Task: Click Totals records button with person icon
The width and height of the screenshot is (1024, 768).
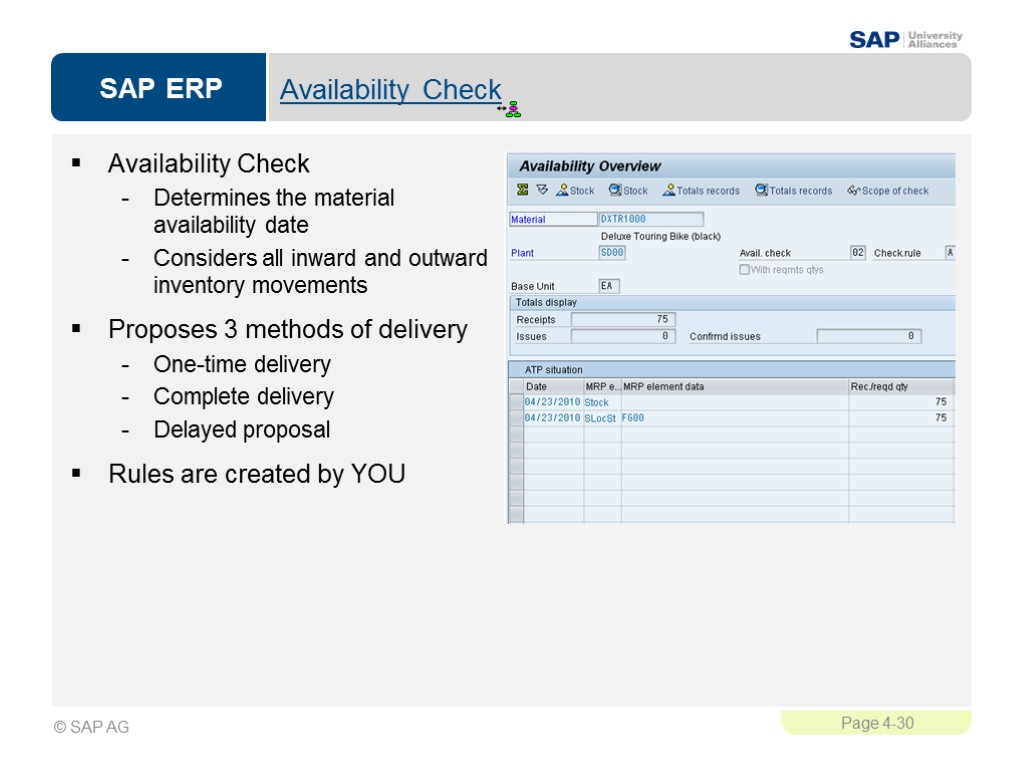Action: (701, 190)
